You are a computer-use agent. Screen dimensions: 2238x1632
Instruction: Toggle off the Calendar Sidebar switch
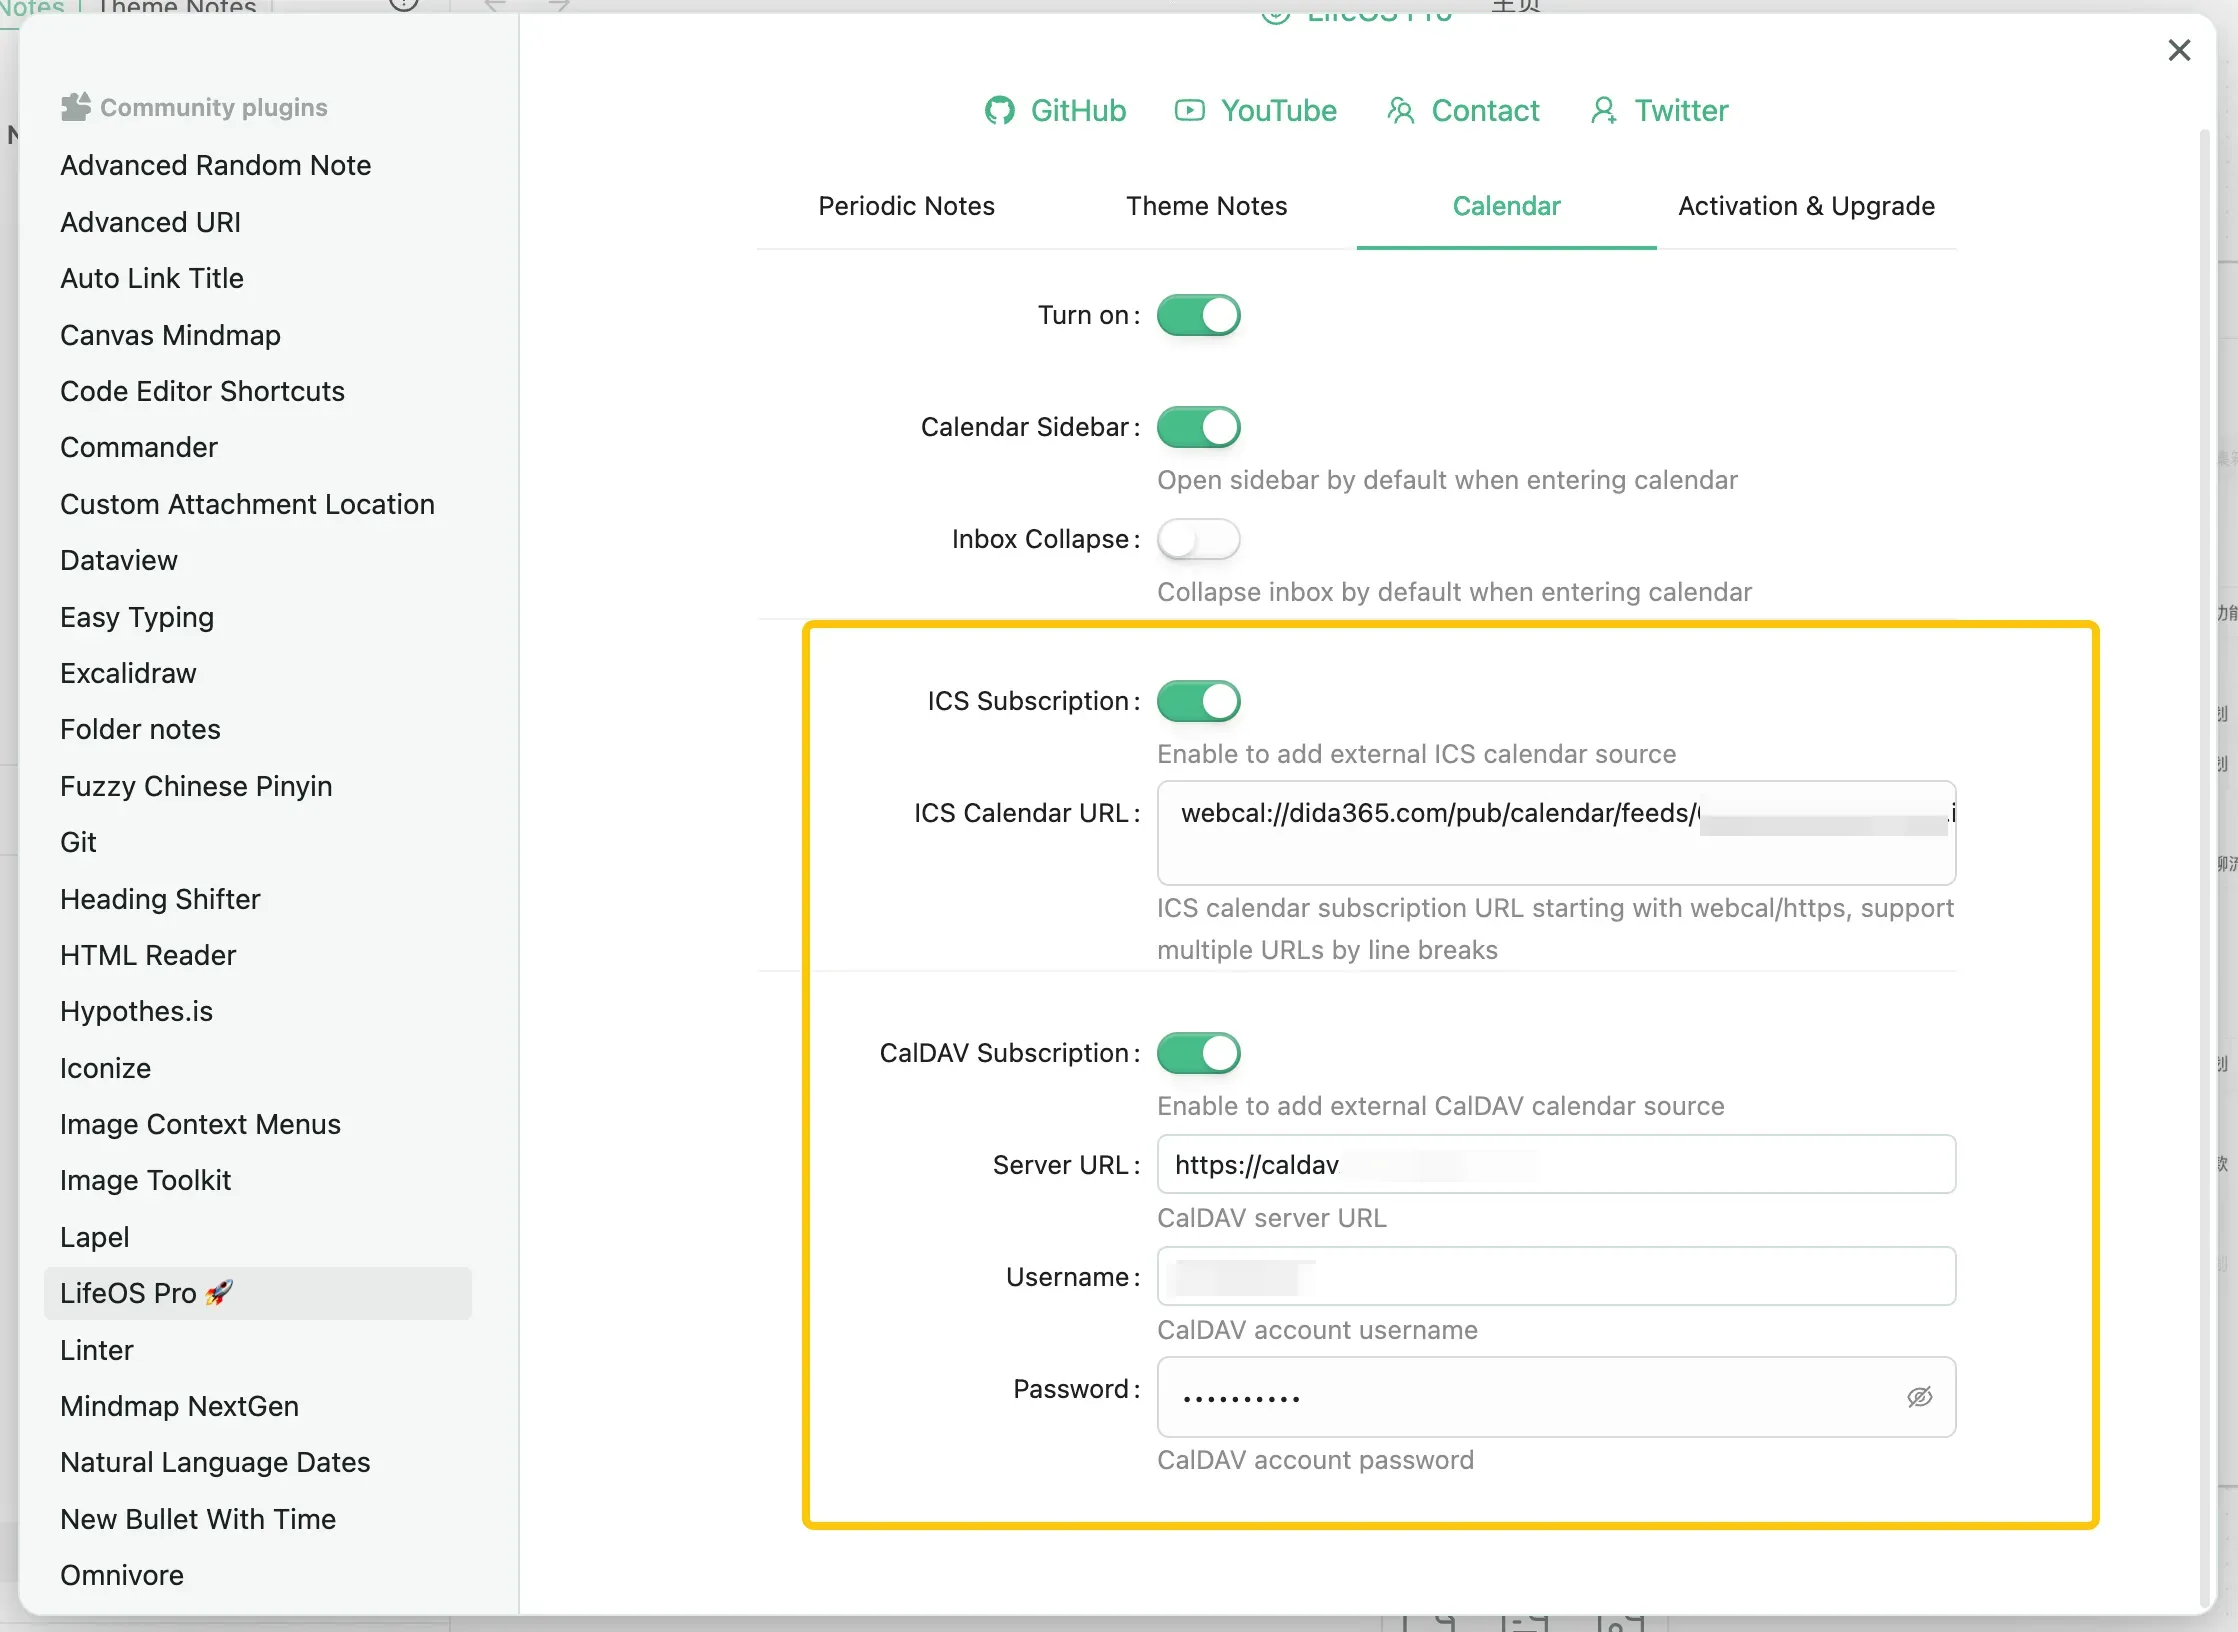[1198, 427]
